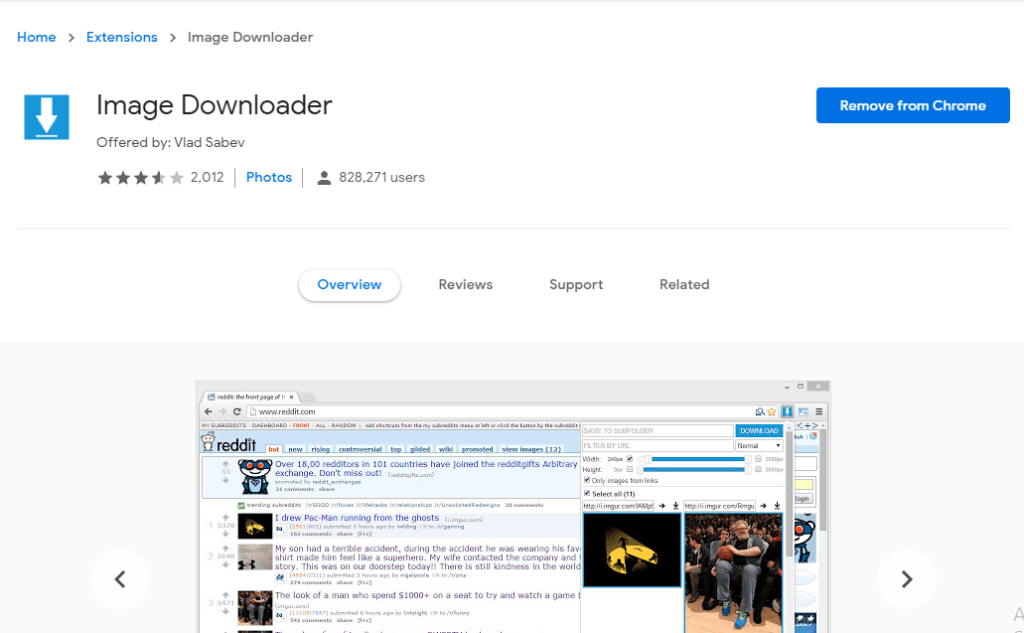The width and height of the screenshot is (1024, 633).
Task: Adjust the Width slider handle
Action: [646, 459]
